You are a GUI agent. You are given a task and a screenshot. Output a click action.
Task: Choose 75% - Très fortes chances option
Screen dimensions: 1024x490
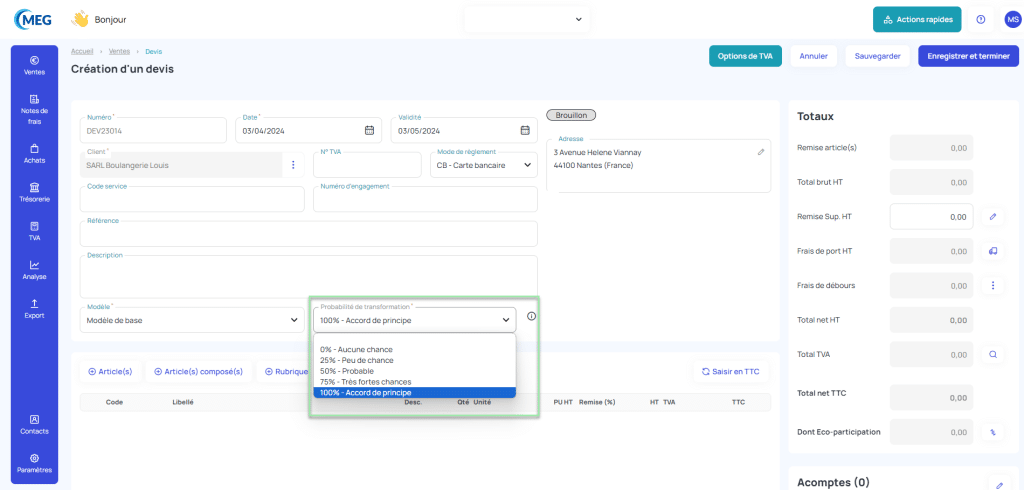364,382
